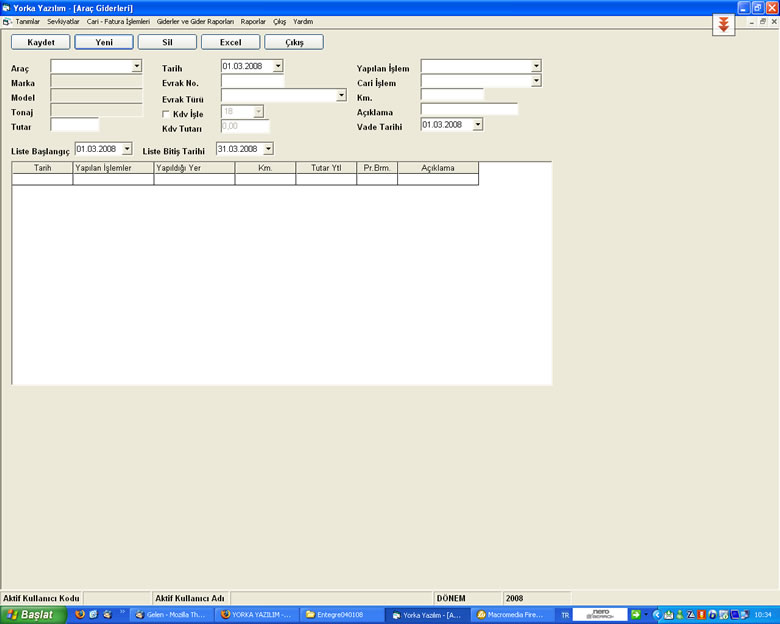Open the Tarih date picker dropdown
The width and height of the screenshot is (780, 624).
278,66
